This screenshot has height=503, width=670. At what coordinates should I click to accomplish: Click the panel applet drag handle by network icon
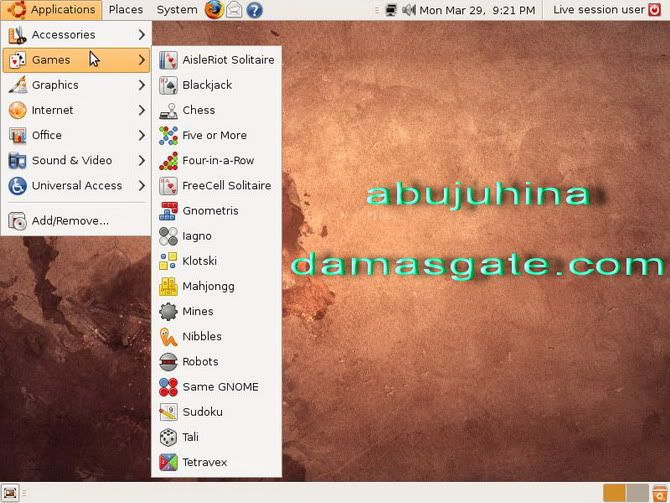pos(377,10)
